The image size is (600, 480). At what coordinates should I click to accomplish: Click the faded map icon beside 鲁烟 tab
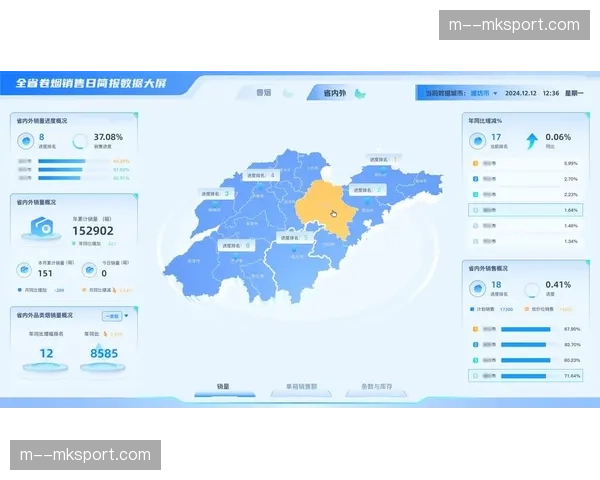pos(287,93)
